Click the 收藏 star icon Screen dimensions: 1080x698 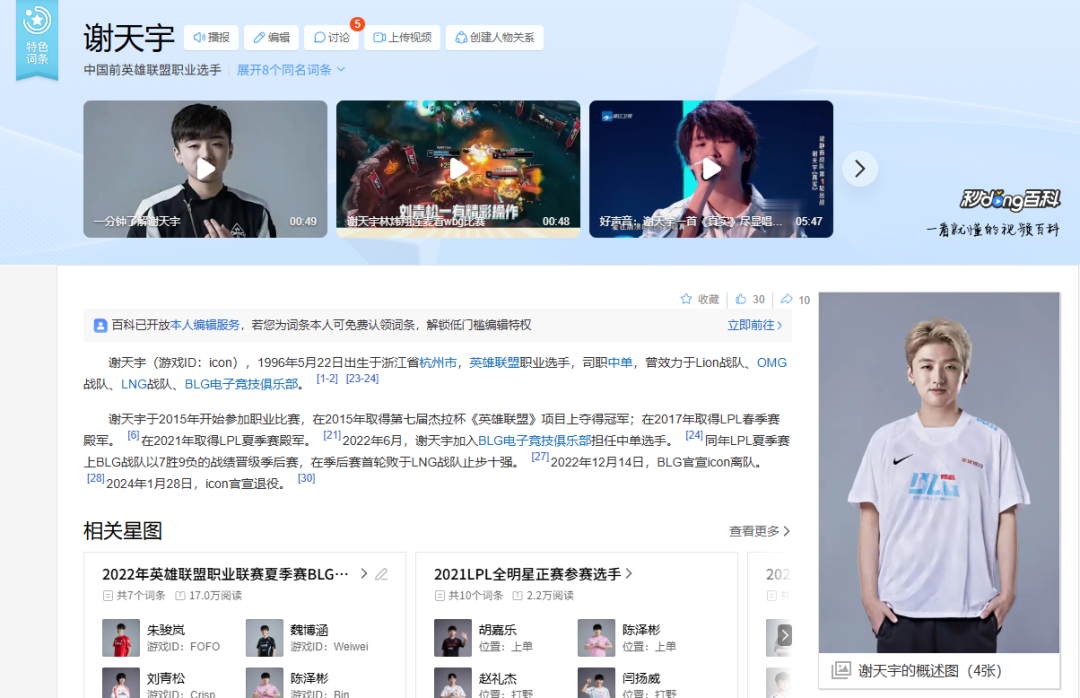click(x=686, y=299)
